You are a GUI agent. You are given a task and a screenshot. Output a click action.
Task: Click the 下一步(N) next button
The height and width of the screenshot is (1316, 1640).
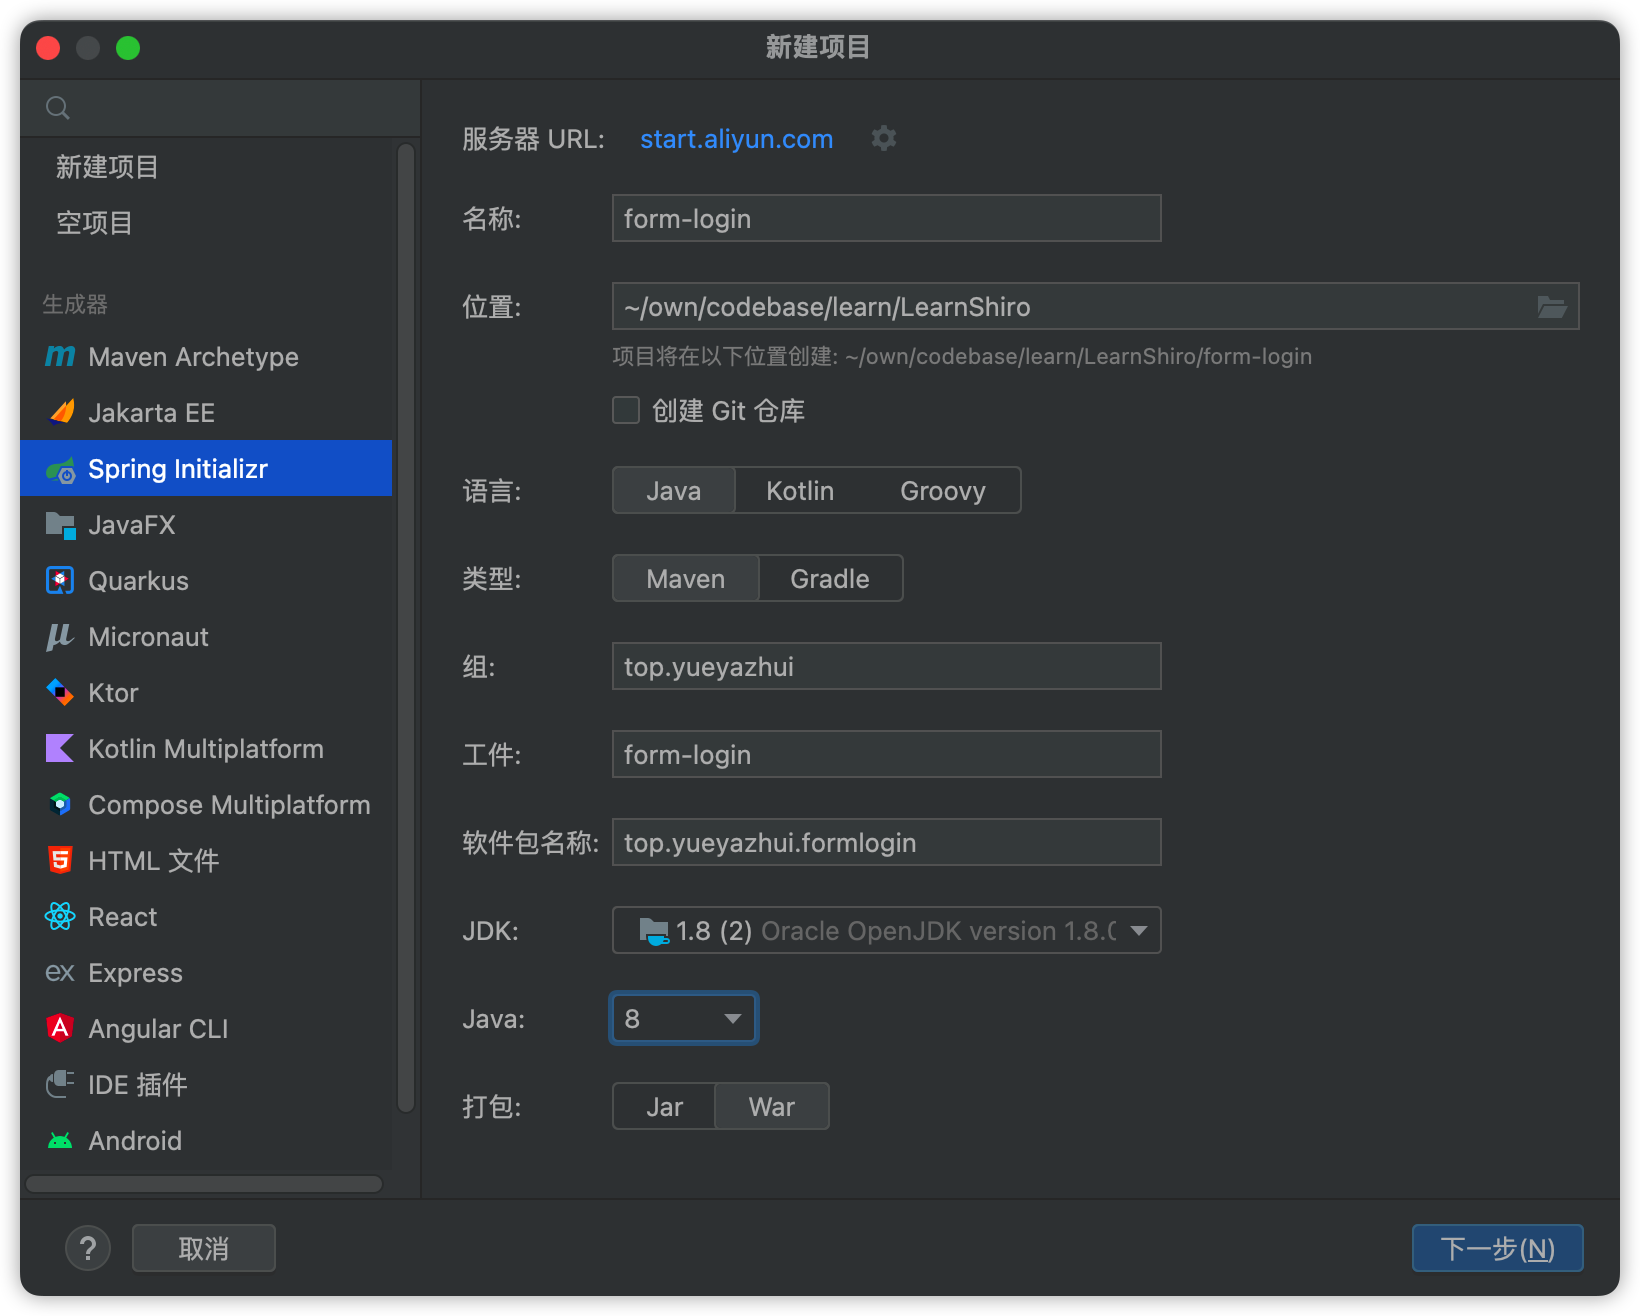click(1497, 1248)
